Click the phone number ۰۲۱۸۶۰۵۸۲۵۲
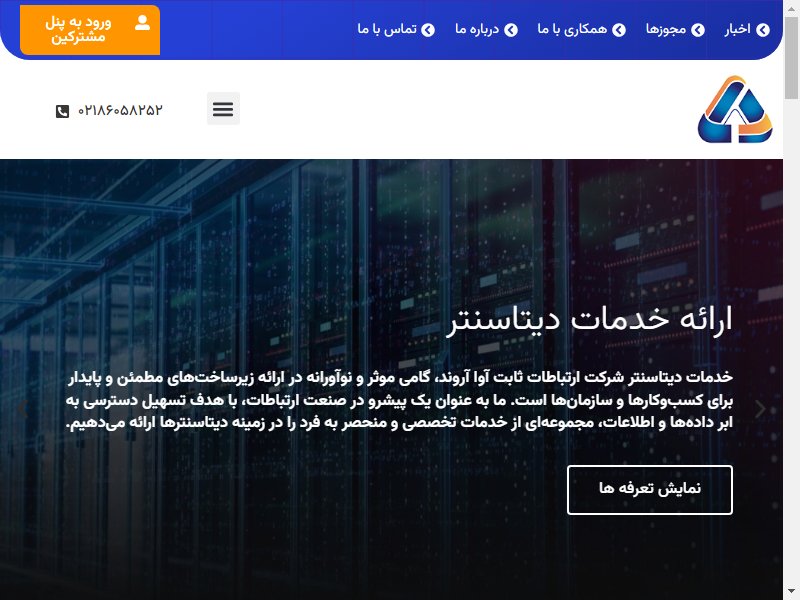The width and height of the screenshot is (800, 600). coord(120,110)
